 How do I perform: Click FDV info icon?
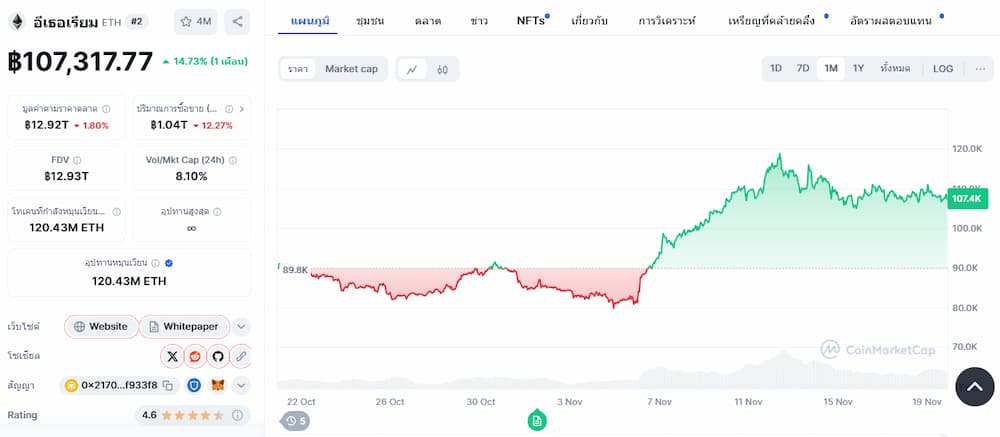click(x=77, y=160)
